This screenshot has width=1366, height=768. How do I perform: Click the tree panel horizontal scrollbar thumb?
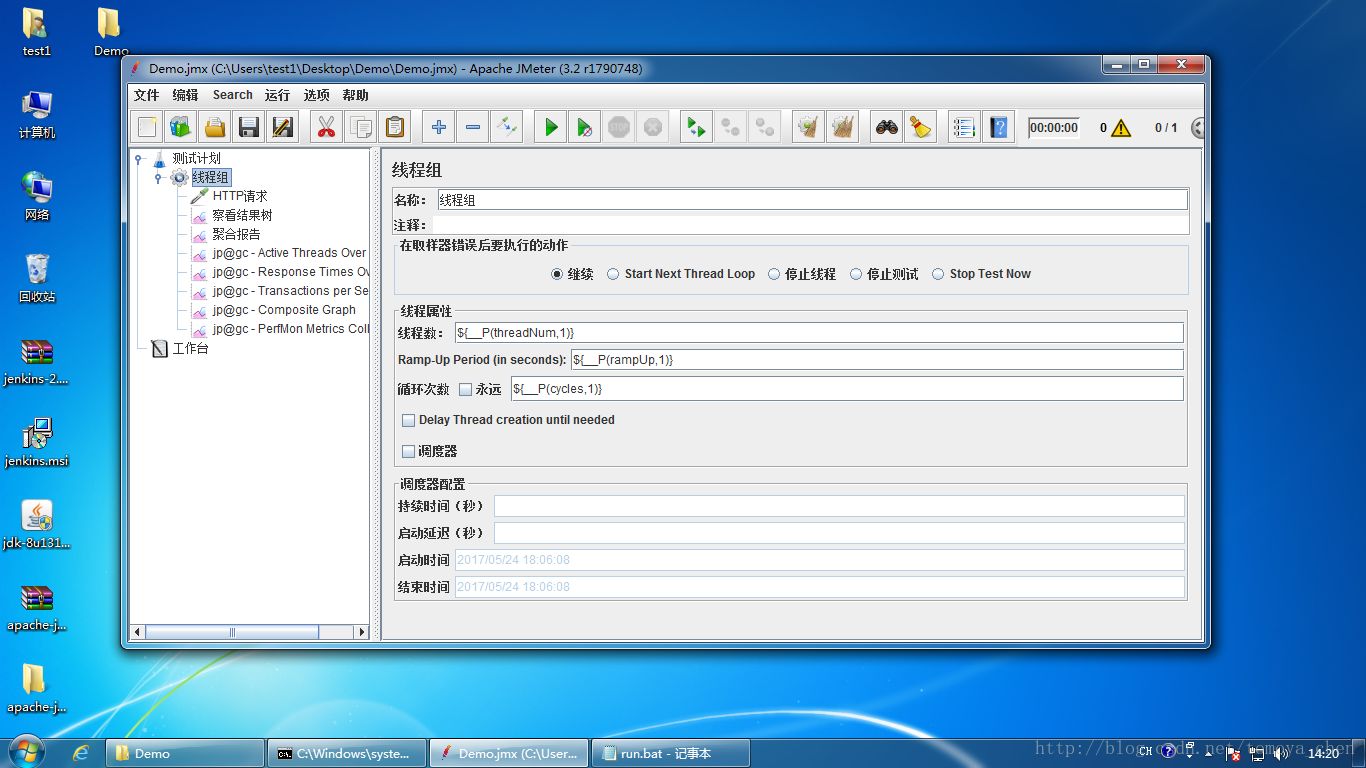point(231,632)
